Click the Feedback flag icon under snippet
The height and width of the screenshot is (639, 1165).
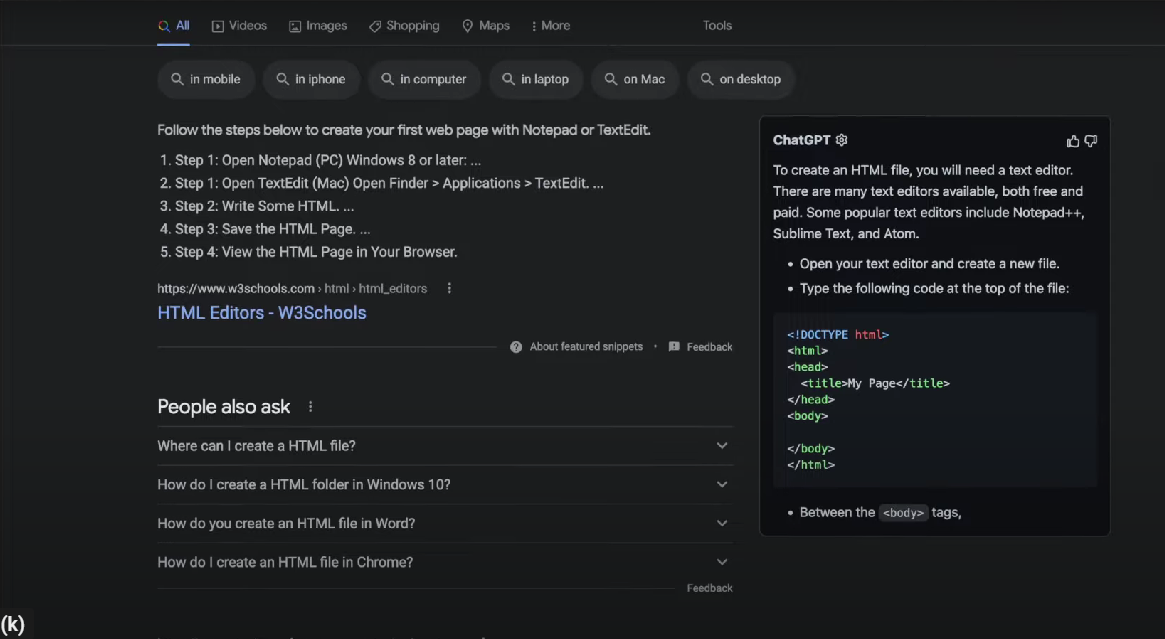(x=674, y=347)
